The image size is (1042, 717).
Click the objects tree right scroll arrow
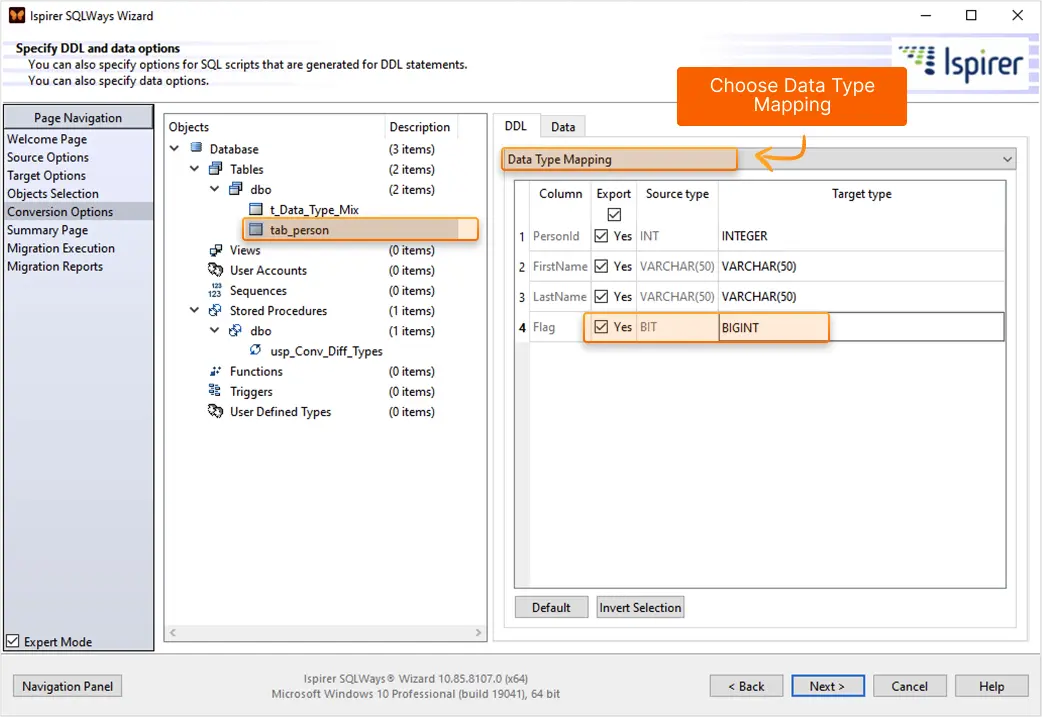click(x=478, y=633)
